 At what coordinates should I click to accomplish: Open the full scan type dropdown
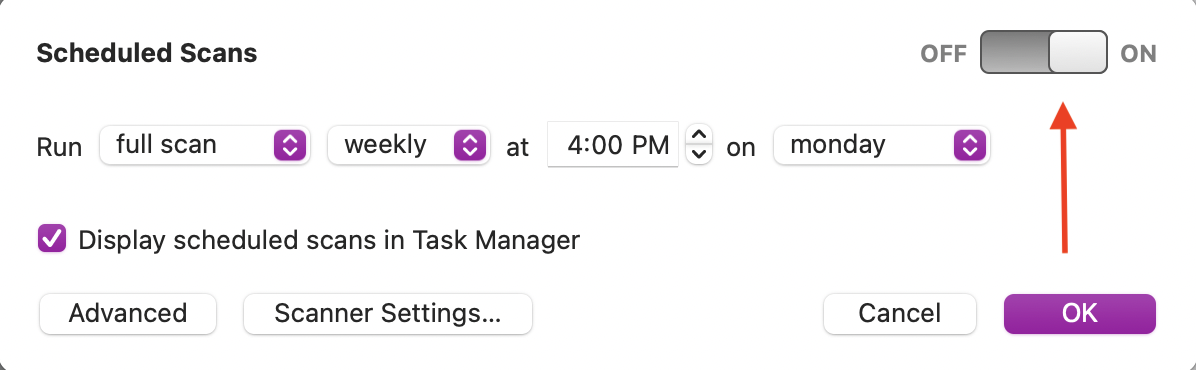[204, 145]
